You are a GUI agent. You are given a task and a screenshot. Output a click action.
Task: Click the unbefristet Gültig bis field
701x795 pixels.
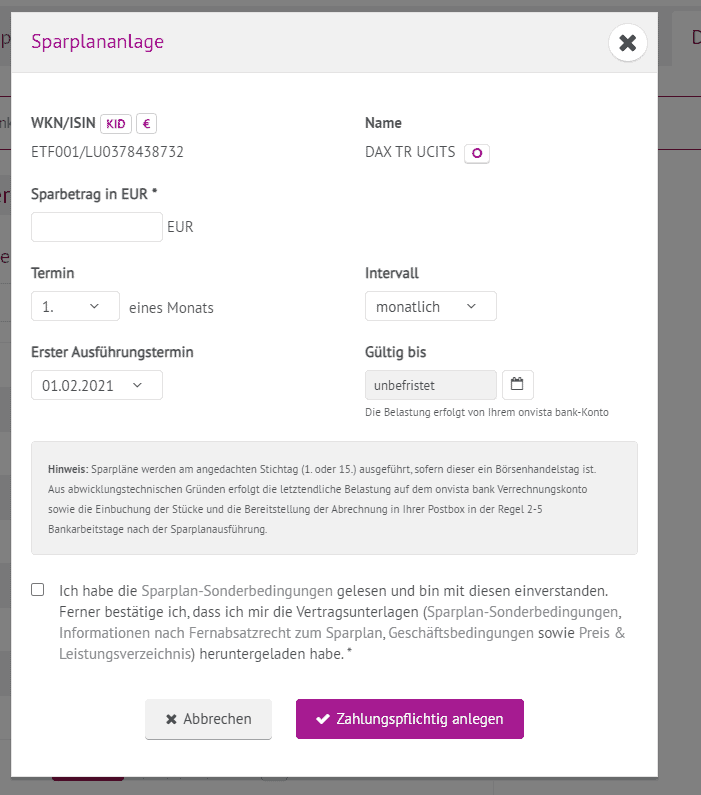coord(430,385)
